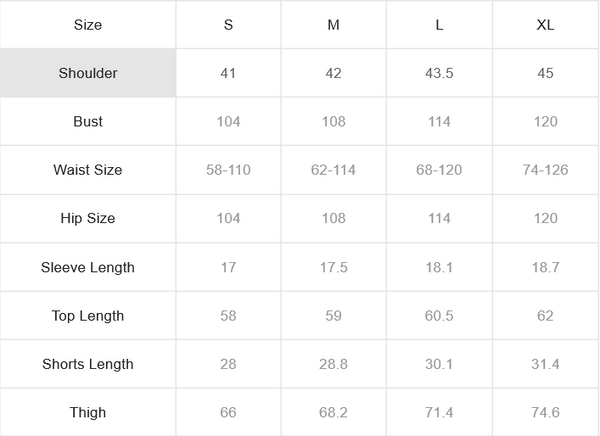The image size is (600, 436).
Task: Click the 74-126 waist value cell
Action: pyautogui.click(x=545, y=170)
